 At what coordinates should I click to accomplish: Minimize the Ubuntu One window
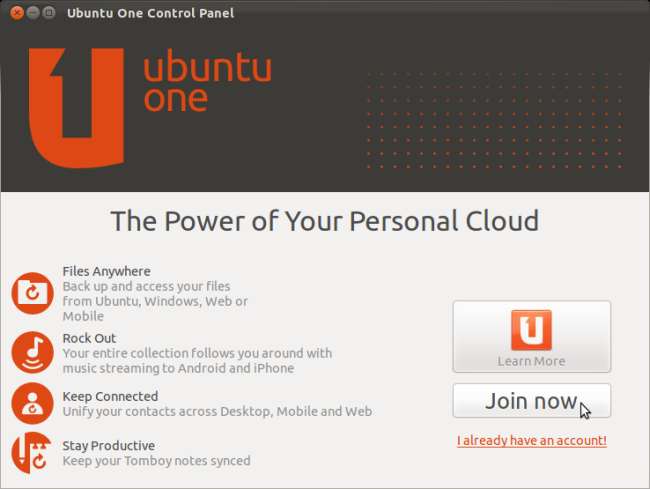point(33,13)
